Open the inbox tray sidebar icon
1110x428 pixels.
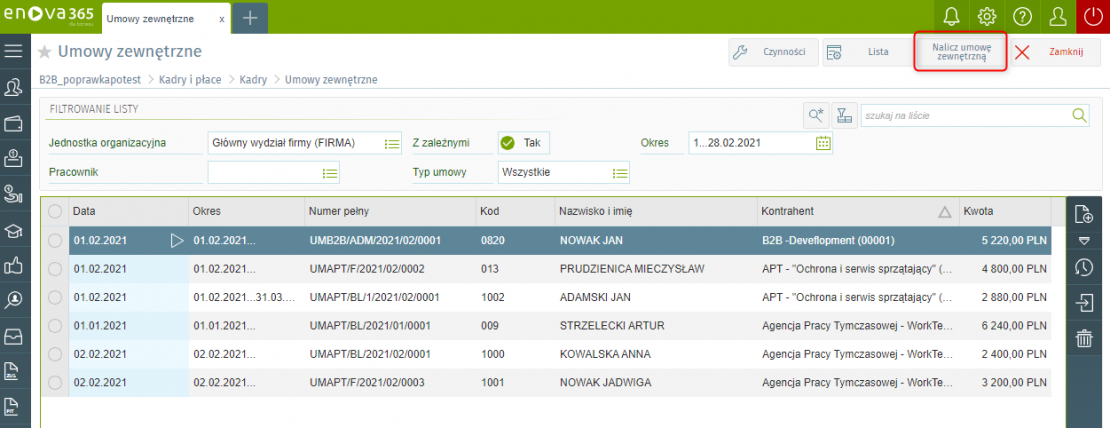pyautogui.click(x=13, y=337)
